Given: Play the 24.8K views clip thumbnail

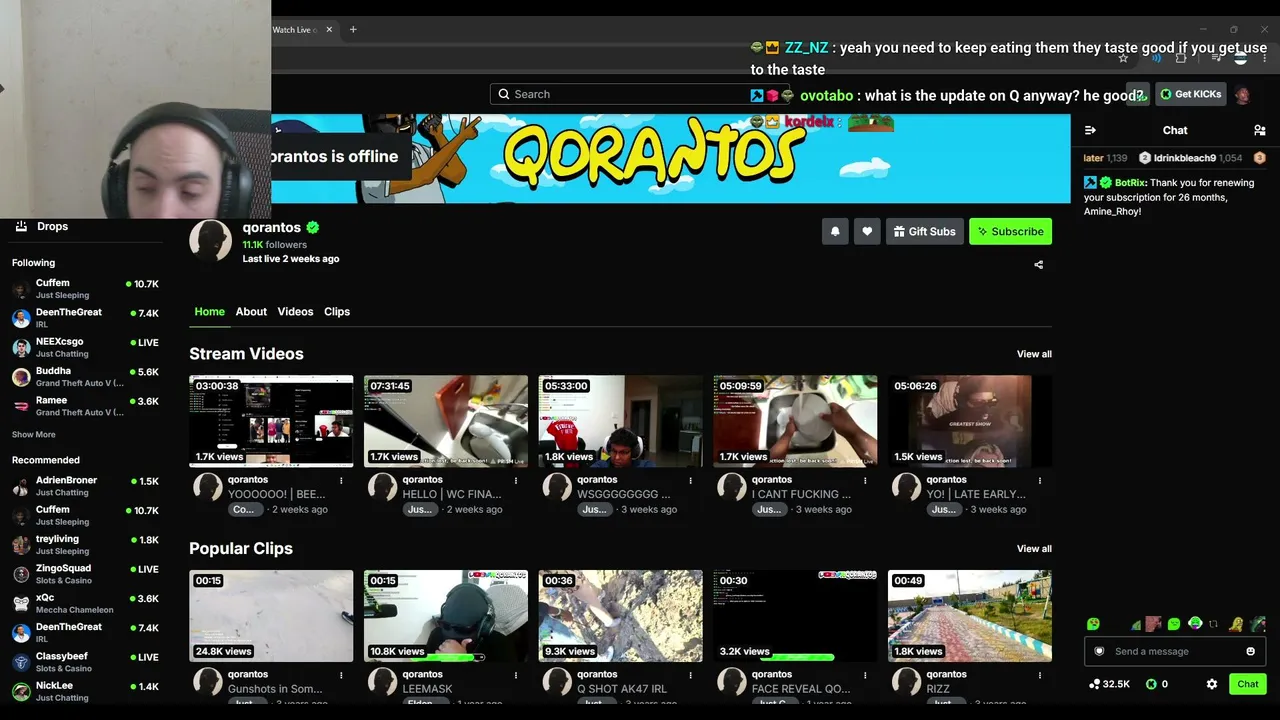Looking at the screenshot, I should click(x=271, y=616).
